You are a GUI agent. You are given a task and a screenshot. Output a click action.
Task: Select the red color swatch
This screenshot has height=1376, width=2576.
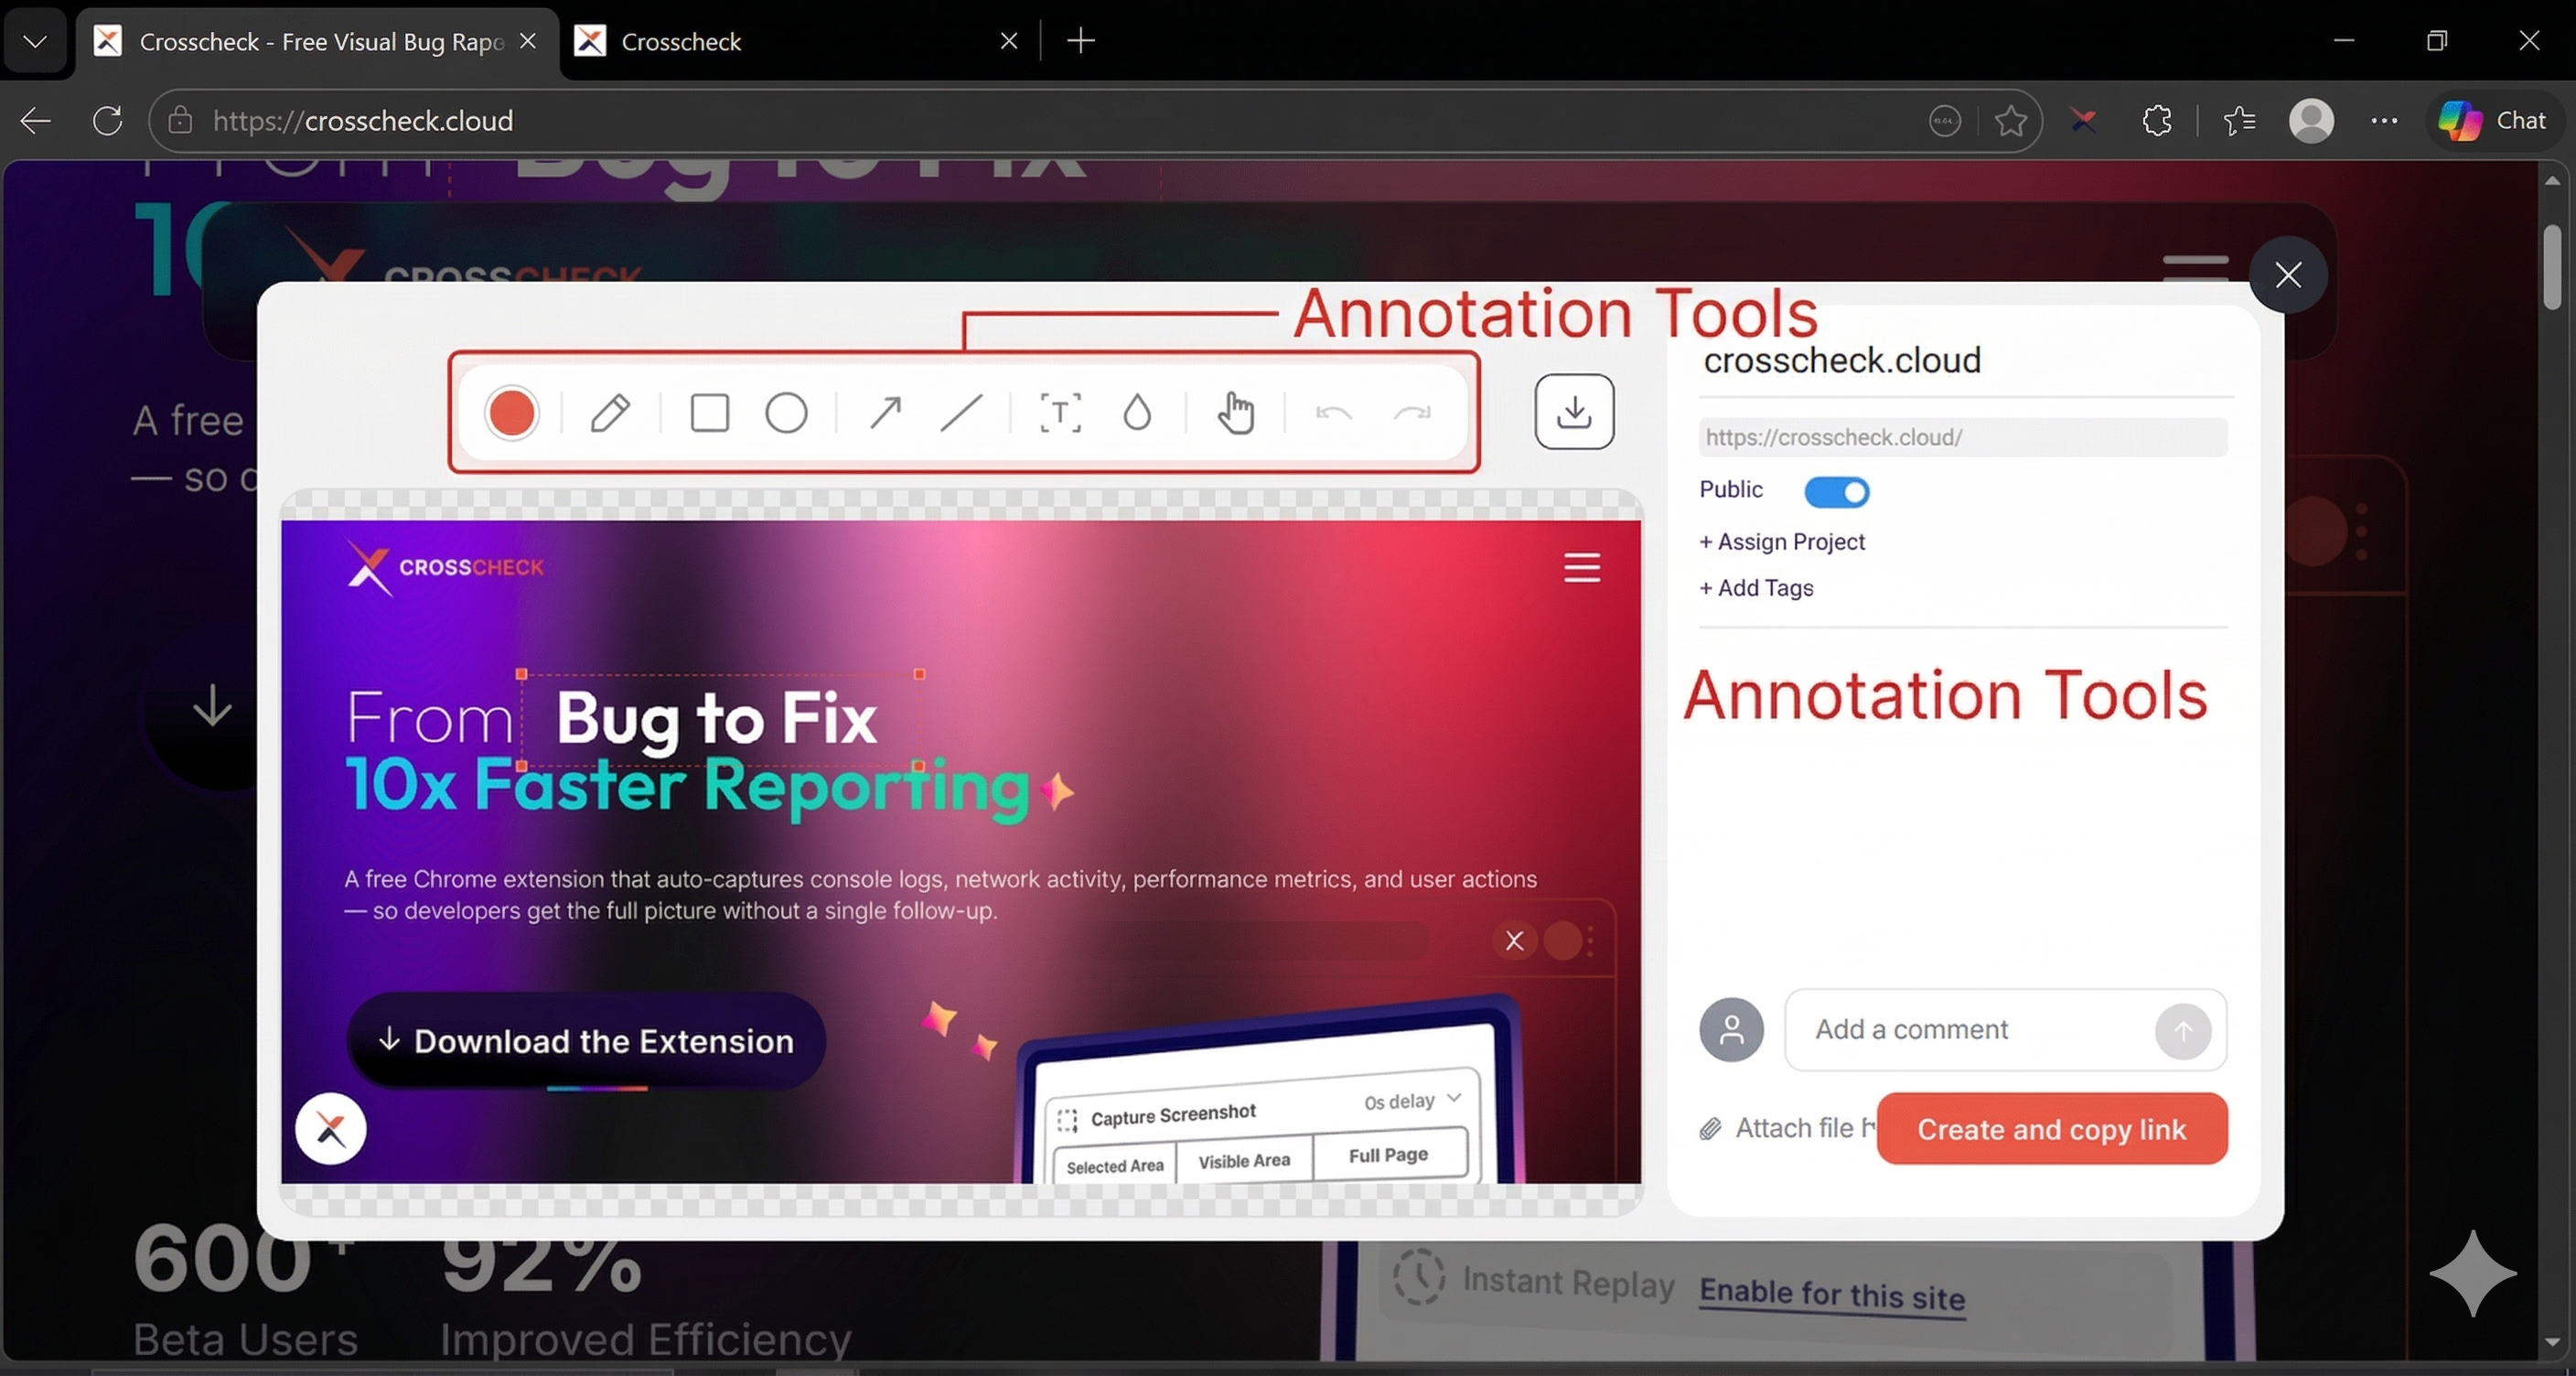(x=512, y=412)
